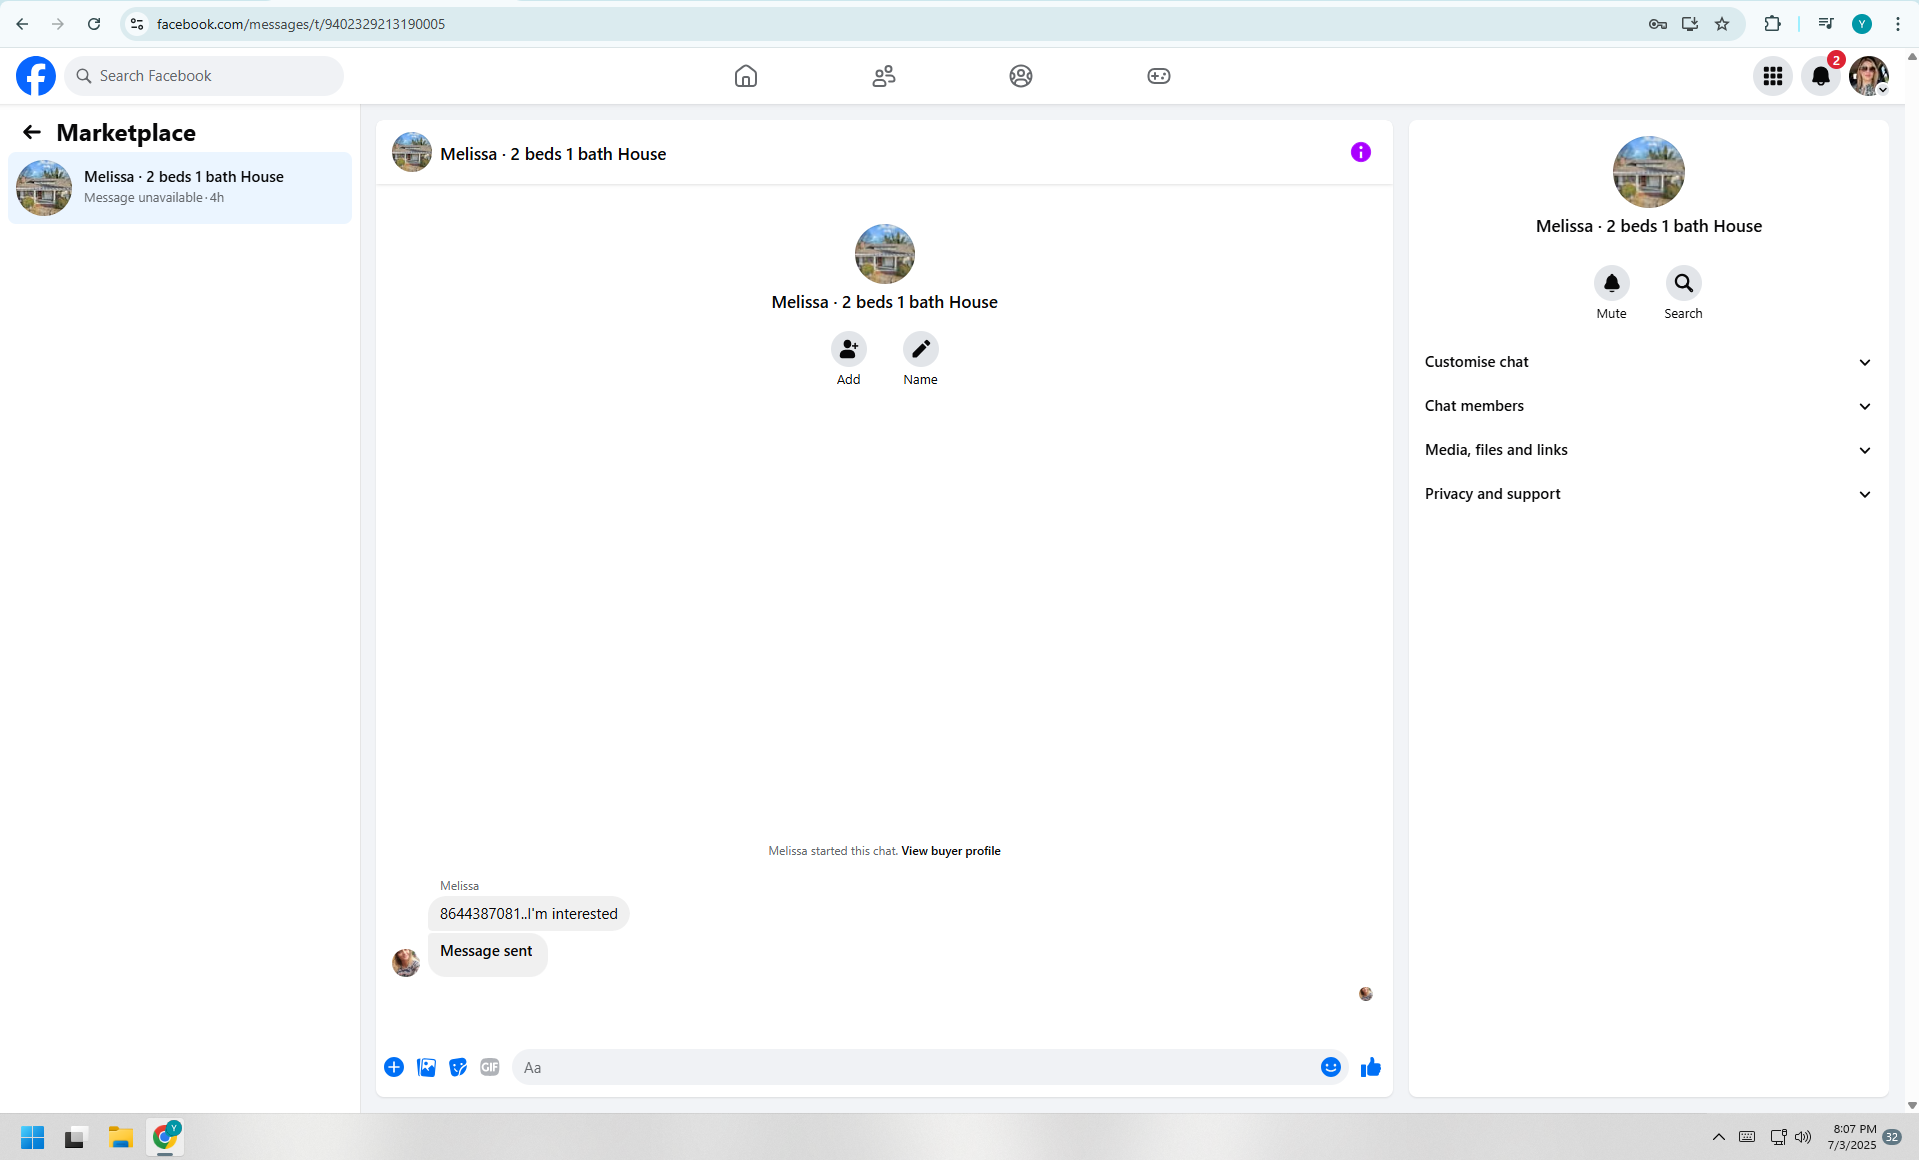Open Groups icon in top navigation

tap(1021, 76)
